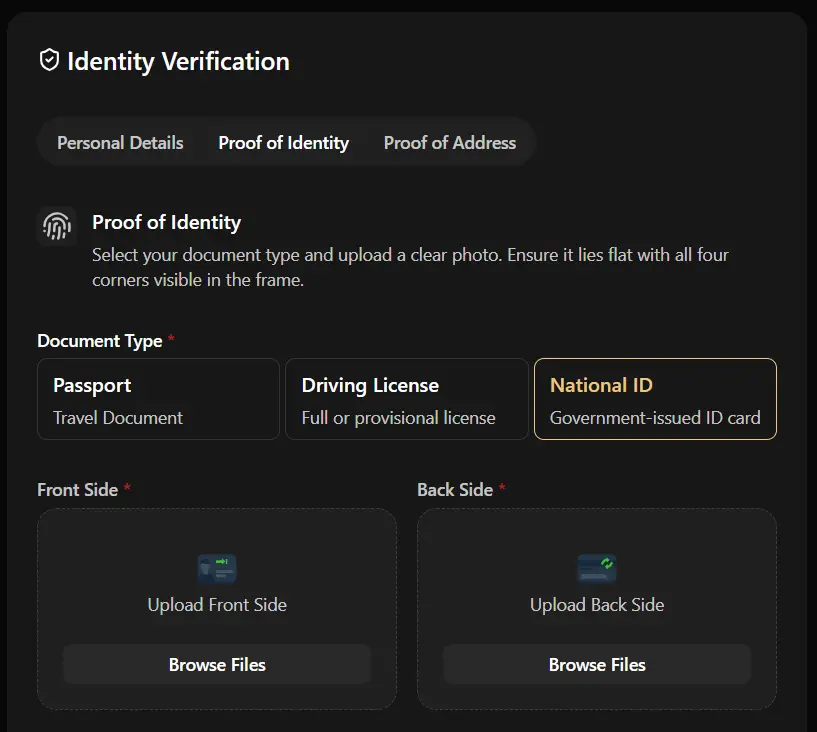
Task: Click the Proof of Identity section heading
Action: (x=167, y=222)
